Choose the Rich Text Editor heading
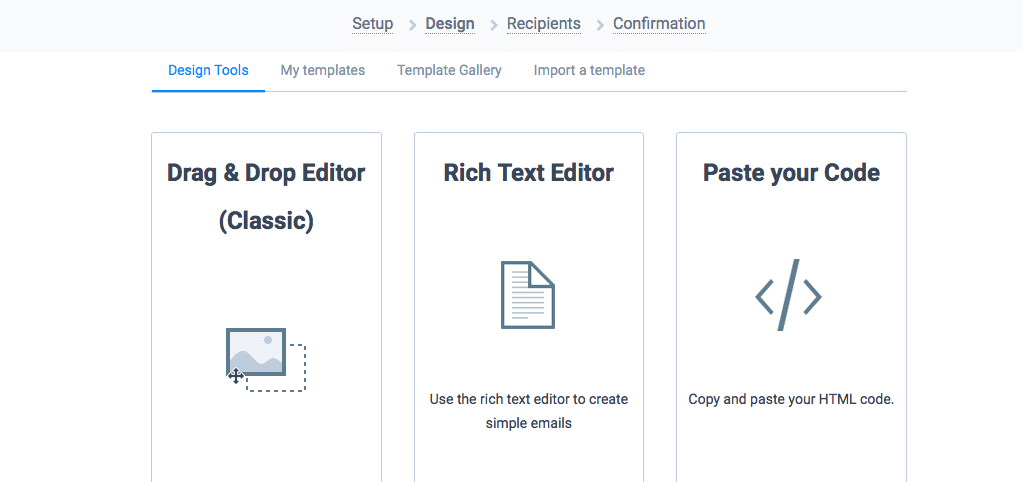The image size is (1023, 482). point(528,173)
